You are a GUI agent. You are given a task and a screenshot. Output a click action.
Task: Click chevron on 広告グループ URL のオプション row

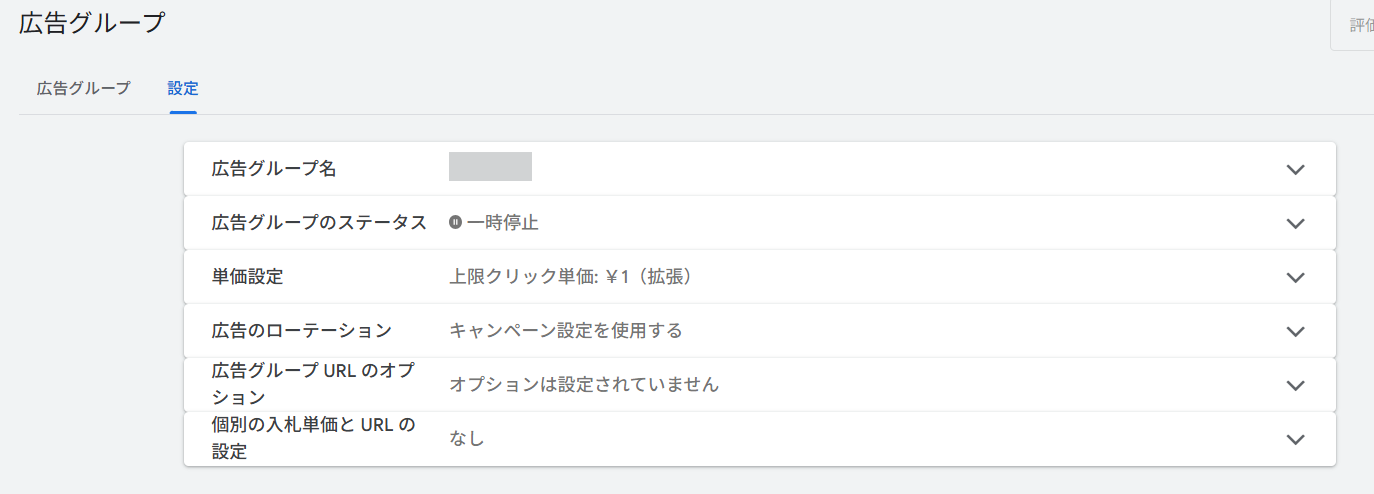1295,385
